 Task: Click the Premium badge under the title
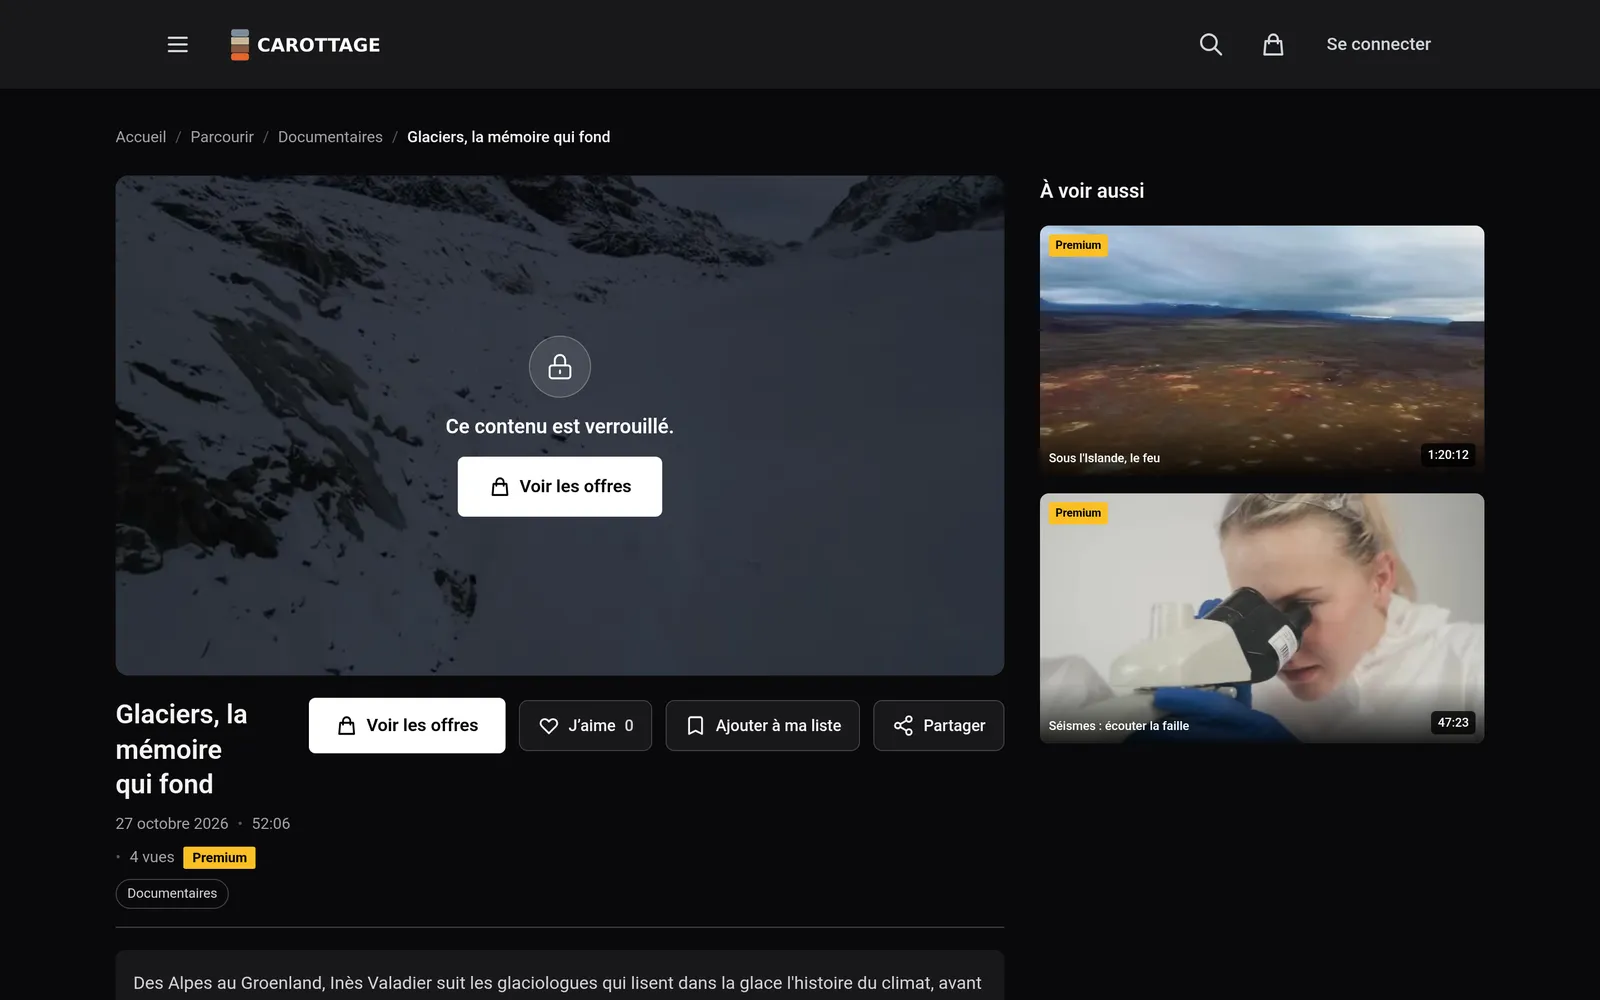[219, 858]
